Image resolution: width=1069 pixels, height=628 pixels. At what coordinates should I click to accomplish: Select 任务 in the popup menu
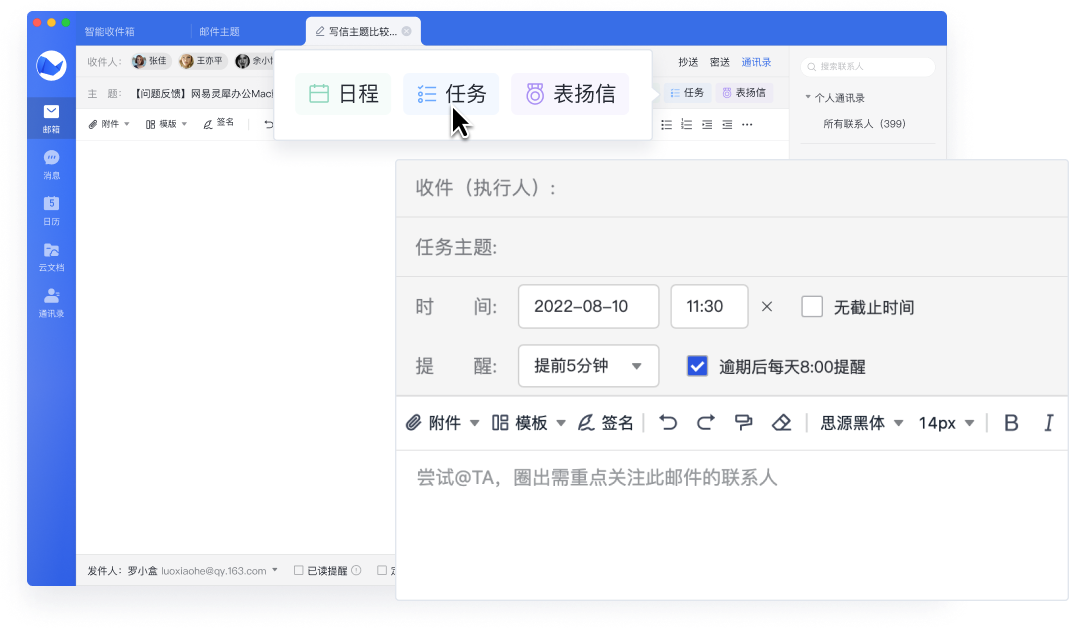[x=452, y=94]
